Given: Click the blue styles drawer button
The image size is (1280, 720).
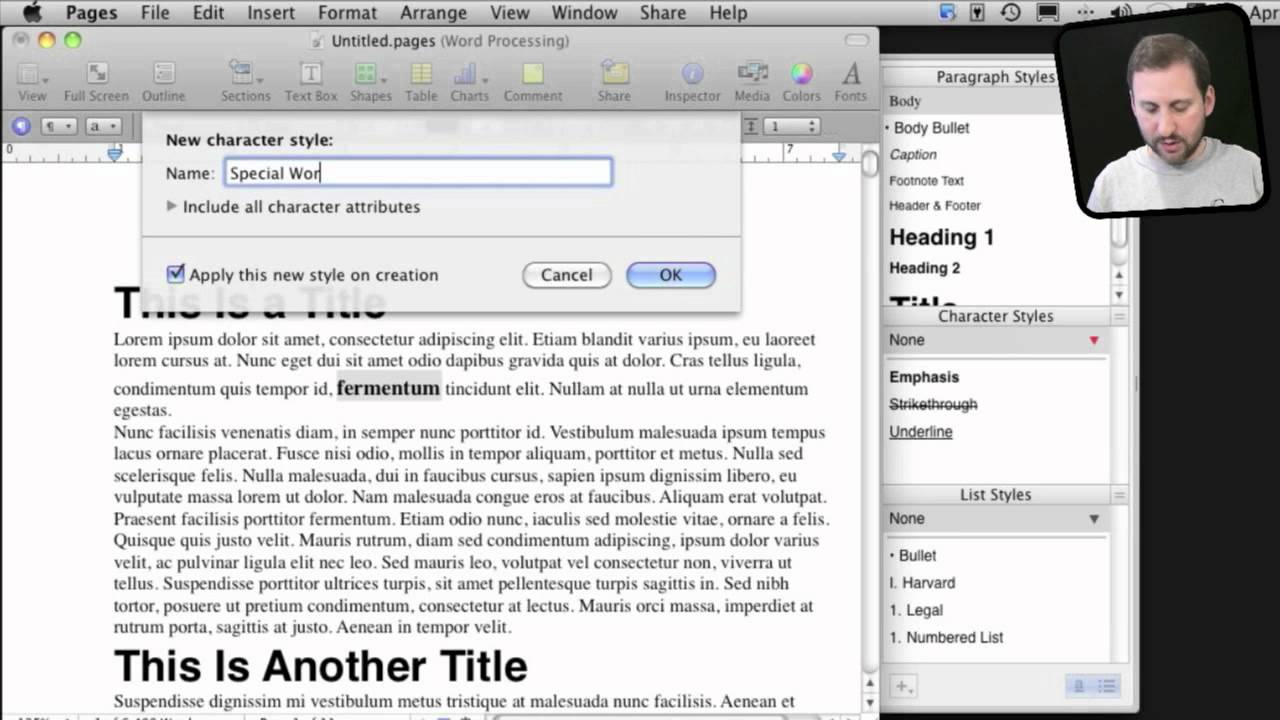Looking at the screenshot, I should pos(21,126).
